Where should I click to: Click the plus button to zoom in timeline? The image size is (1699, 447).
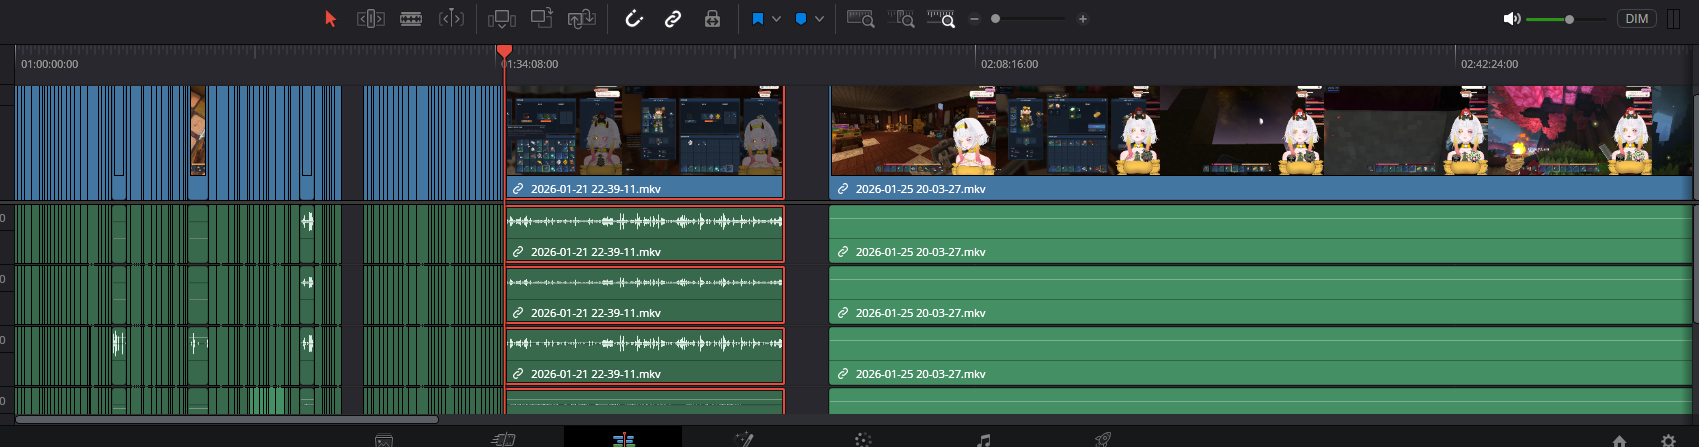pyautogui.click(x=1083, y=19)
